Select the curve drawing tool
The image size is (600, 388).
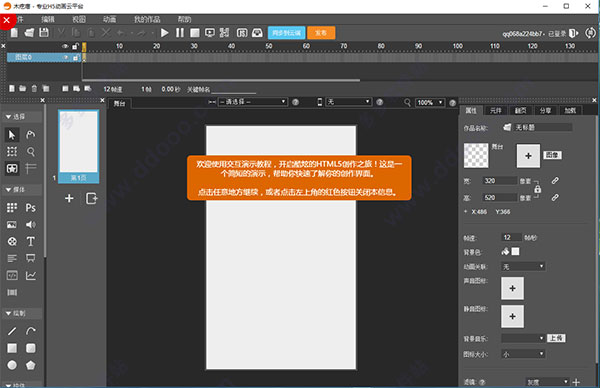tap(31, 331)
